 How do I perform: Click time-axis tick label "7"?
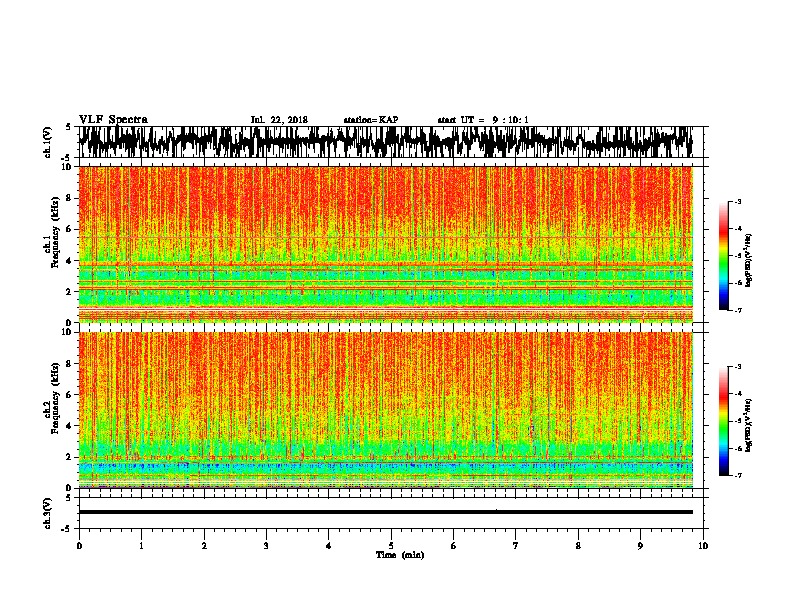click(x=516, y=546)
